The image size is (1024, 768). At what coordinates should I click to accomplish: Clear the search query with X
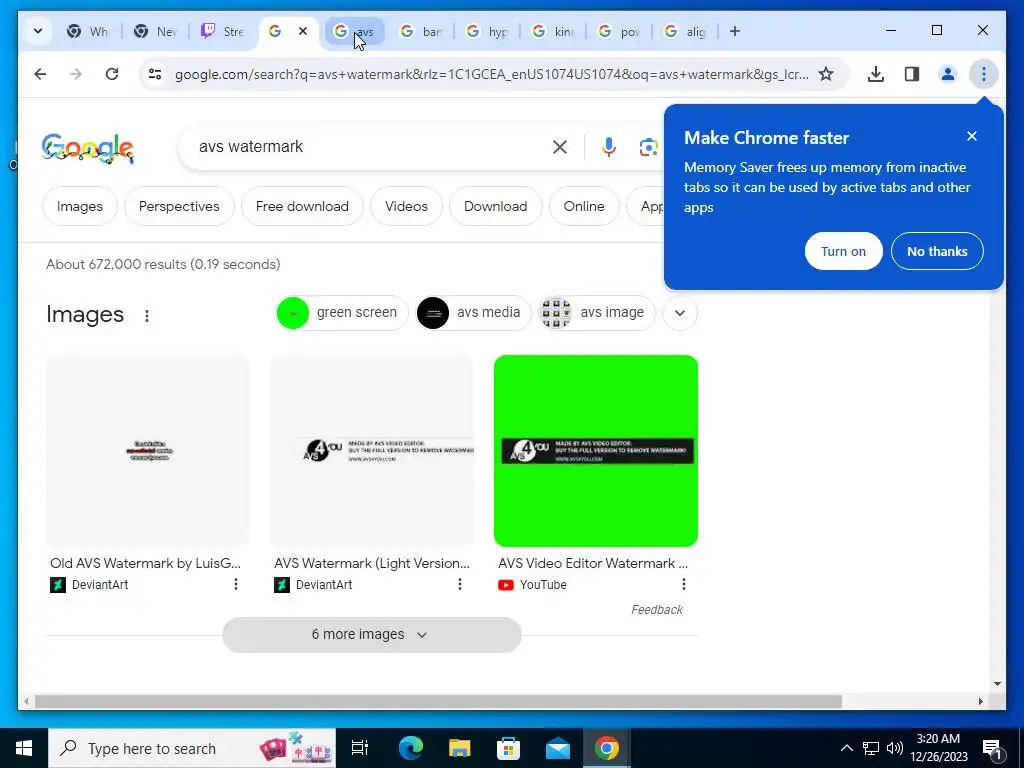click(560, 147)
